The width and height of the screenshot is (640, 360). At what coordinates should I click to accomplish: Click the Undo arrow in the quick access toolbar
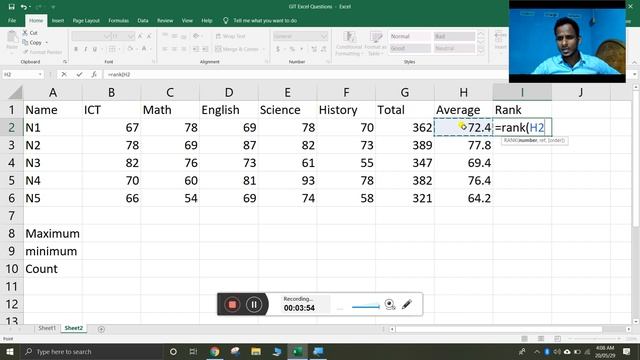pyautogui.click(x=24, y=7)
